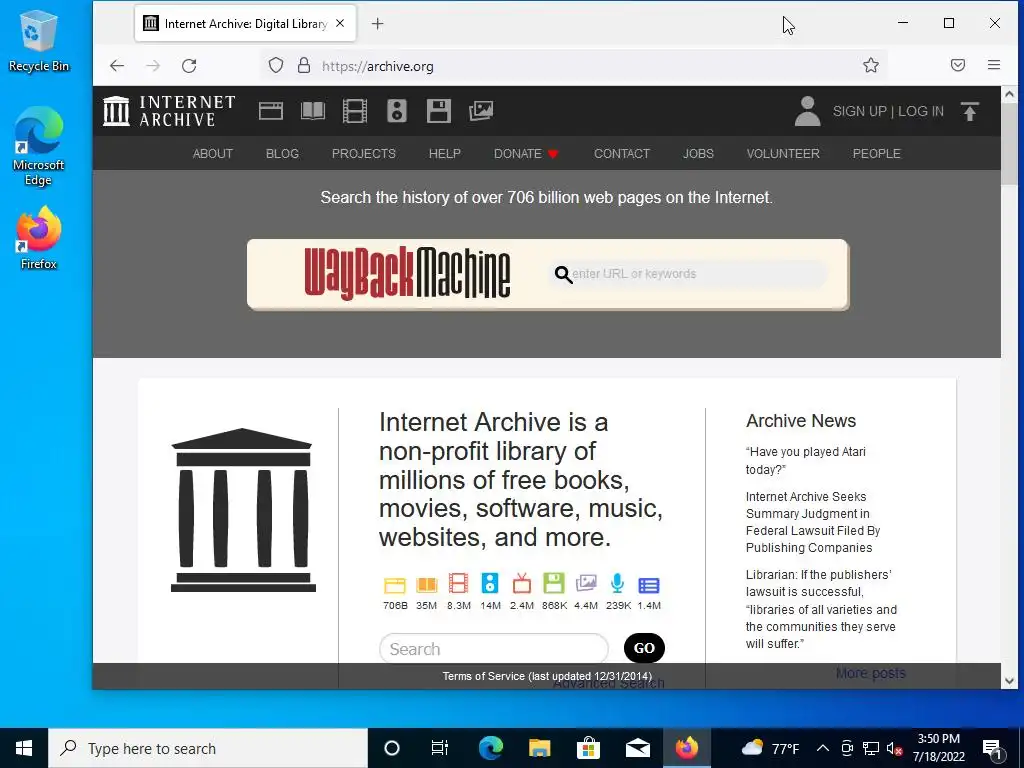Viewport: 1024px width, 768px height.
Task: Open Firefox application menu
Action: click(x=994, y=65)
